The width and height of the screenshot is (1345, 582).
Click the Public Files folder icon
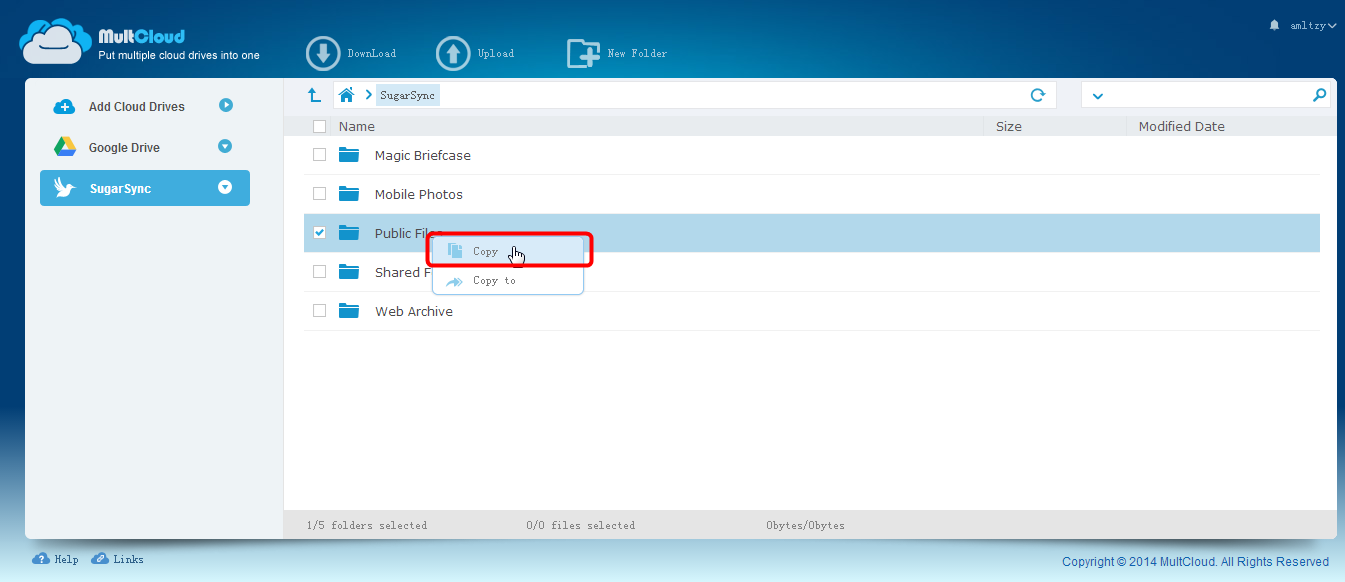tap(348, 233)
